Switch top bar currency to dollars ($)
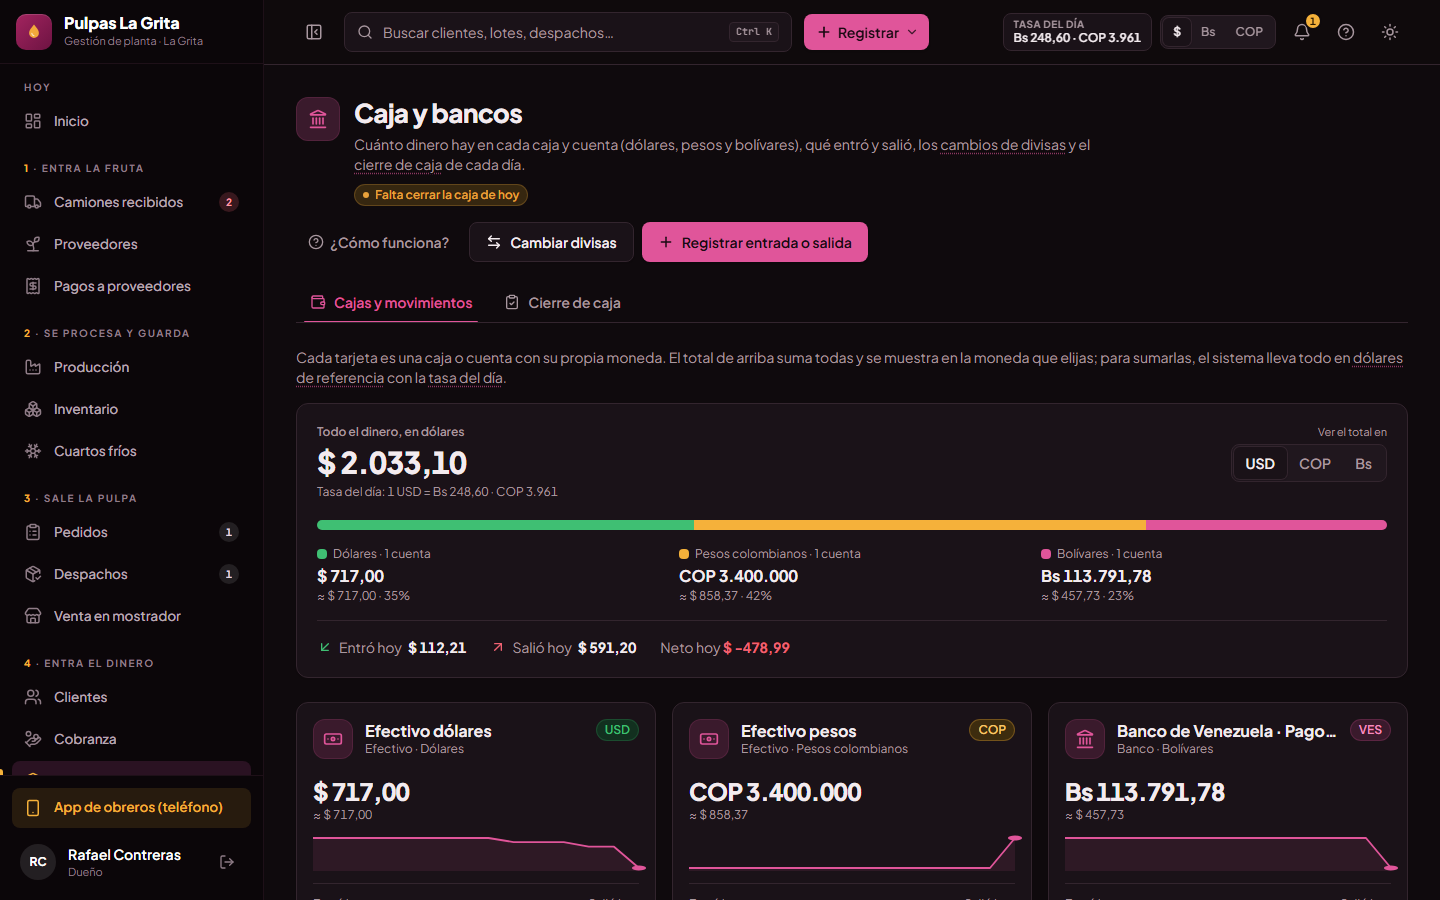Viewport: 1440px width, 900px height. tap(1177, 32)
